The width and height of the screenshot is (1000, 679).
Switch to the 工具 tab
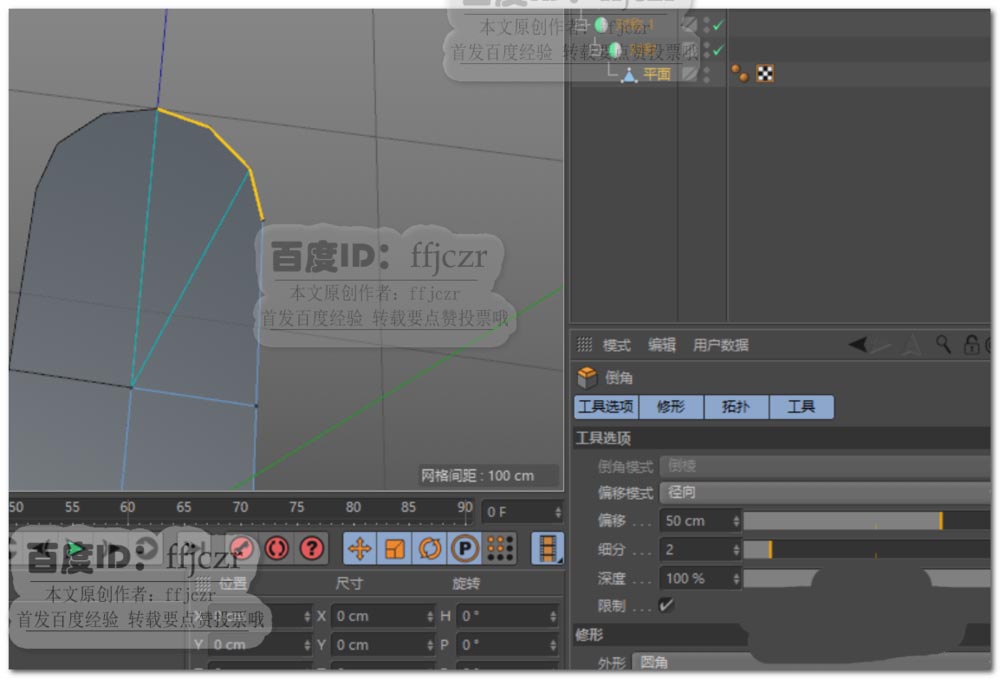pyautogui.click(x=801, y=407)
